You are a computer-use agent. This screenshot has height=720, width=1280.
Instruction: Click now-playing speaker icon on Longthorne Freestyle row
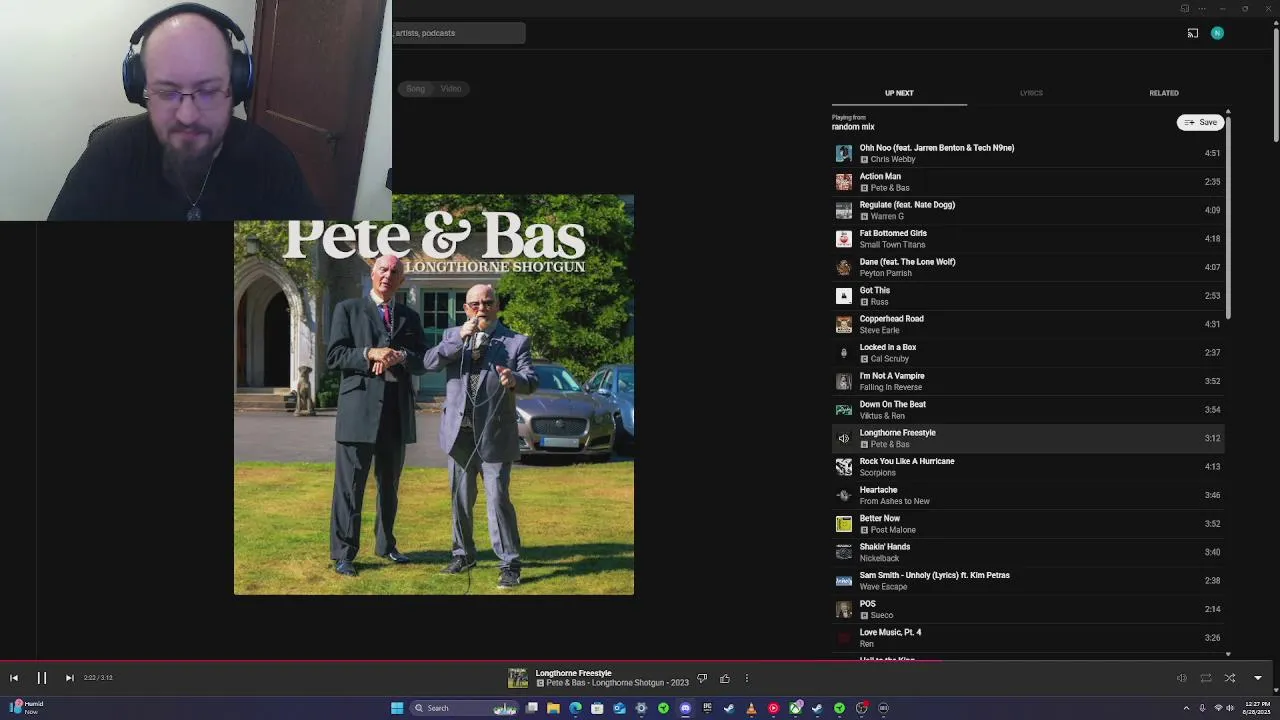coord(844,438)
